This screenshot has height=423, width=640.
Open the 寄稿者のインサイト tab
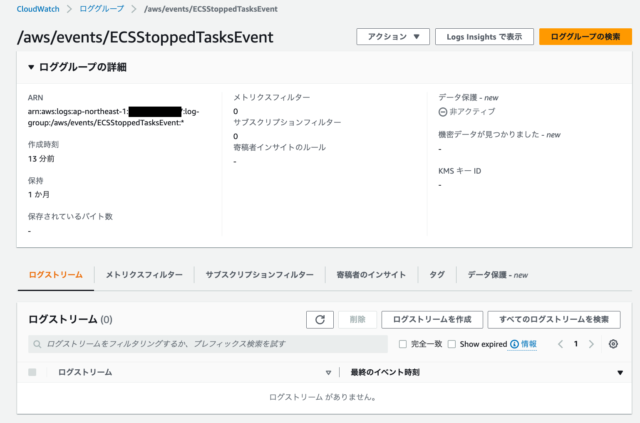371,275
